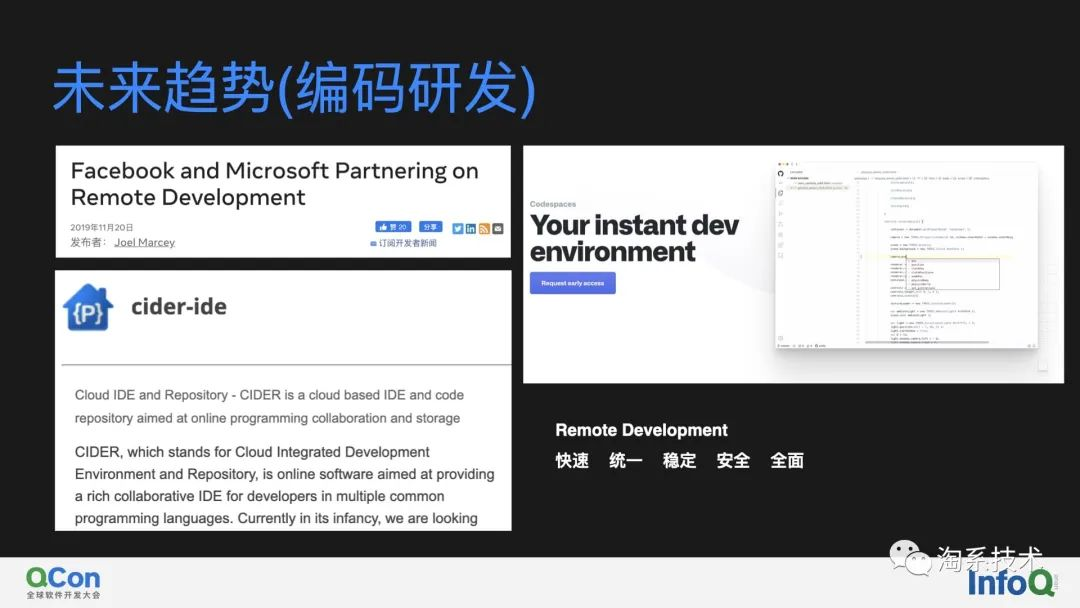Click the 'Remote Development' caption
The width and height of the screenshot is (1080, 608).
(641, 430)
